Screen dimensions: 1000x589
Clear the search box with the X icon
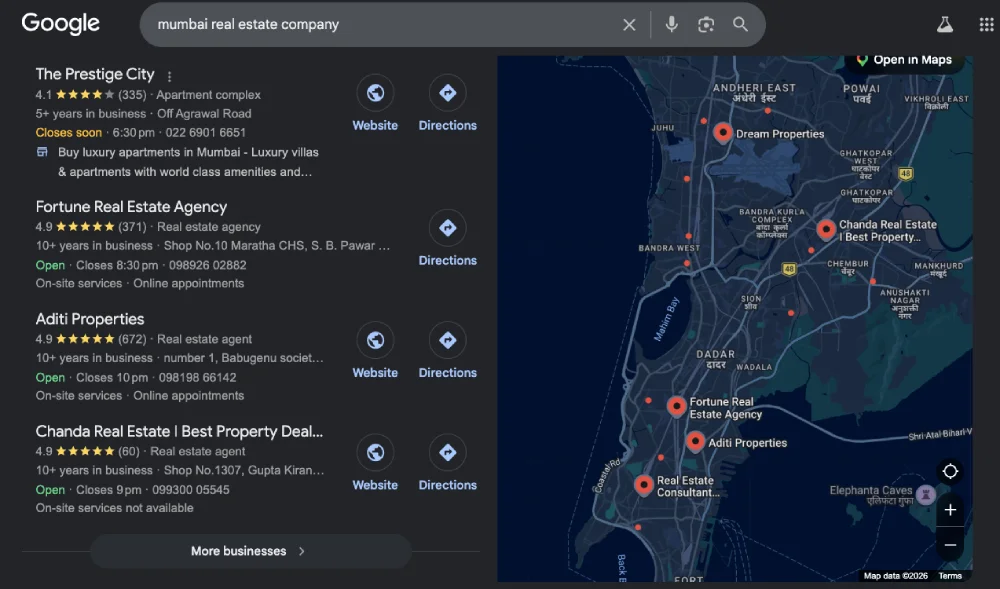click(x=629, y=25)
